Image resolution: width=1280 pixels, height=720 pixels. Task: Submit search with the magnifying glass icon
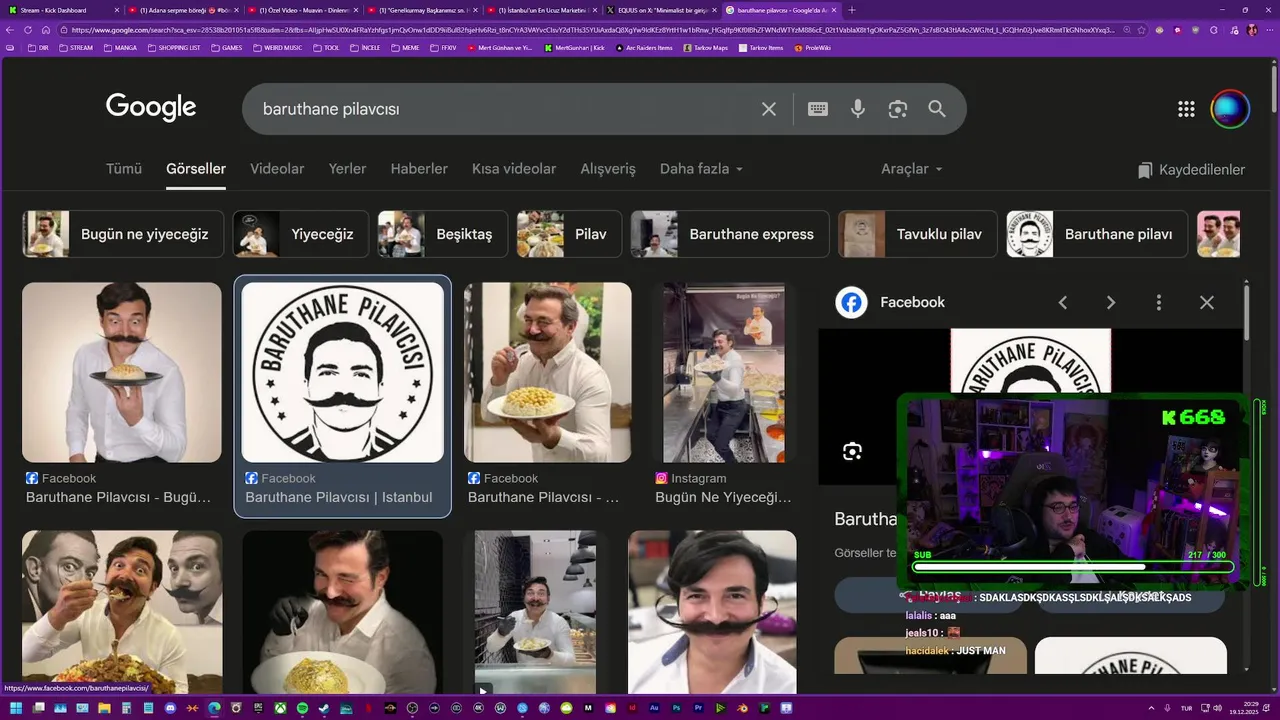tap(937, 109)
